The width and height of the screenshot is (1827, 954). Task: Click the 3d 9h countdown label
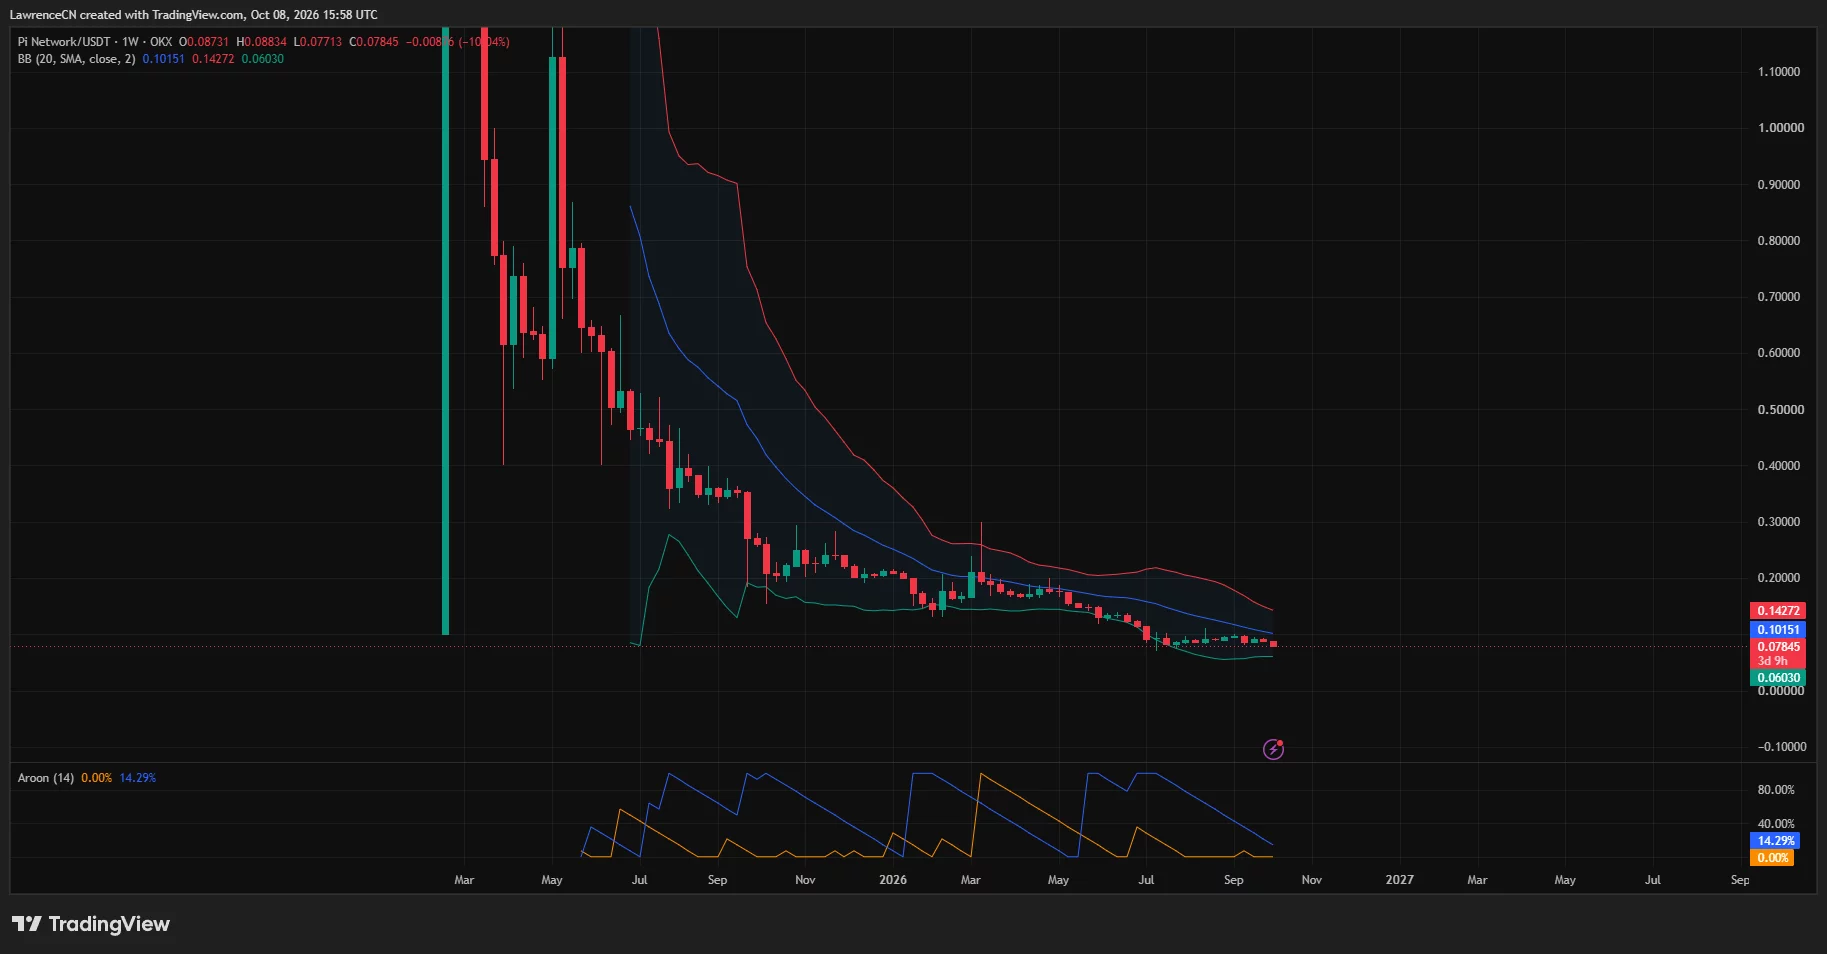click(x=1772, y=661)
